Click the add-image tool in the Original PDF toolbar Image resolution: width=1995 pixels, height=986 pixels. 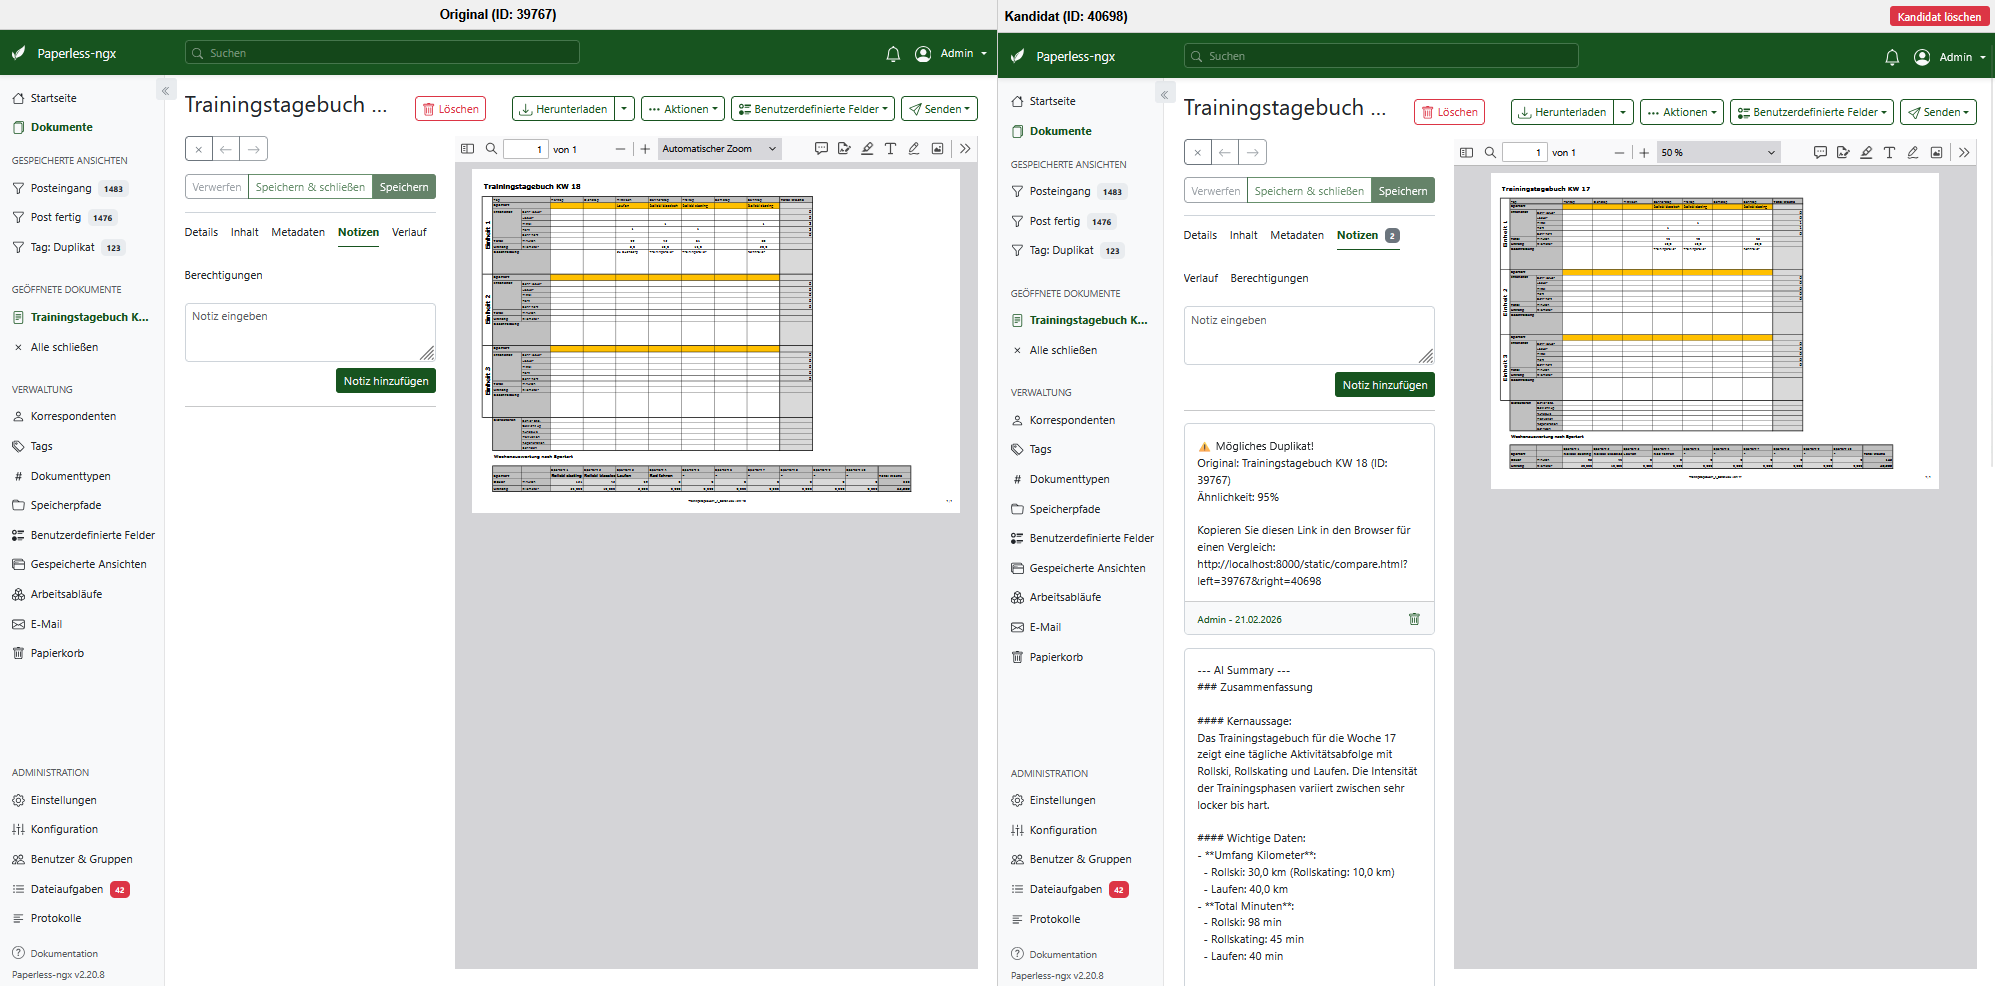(937, 149)
